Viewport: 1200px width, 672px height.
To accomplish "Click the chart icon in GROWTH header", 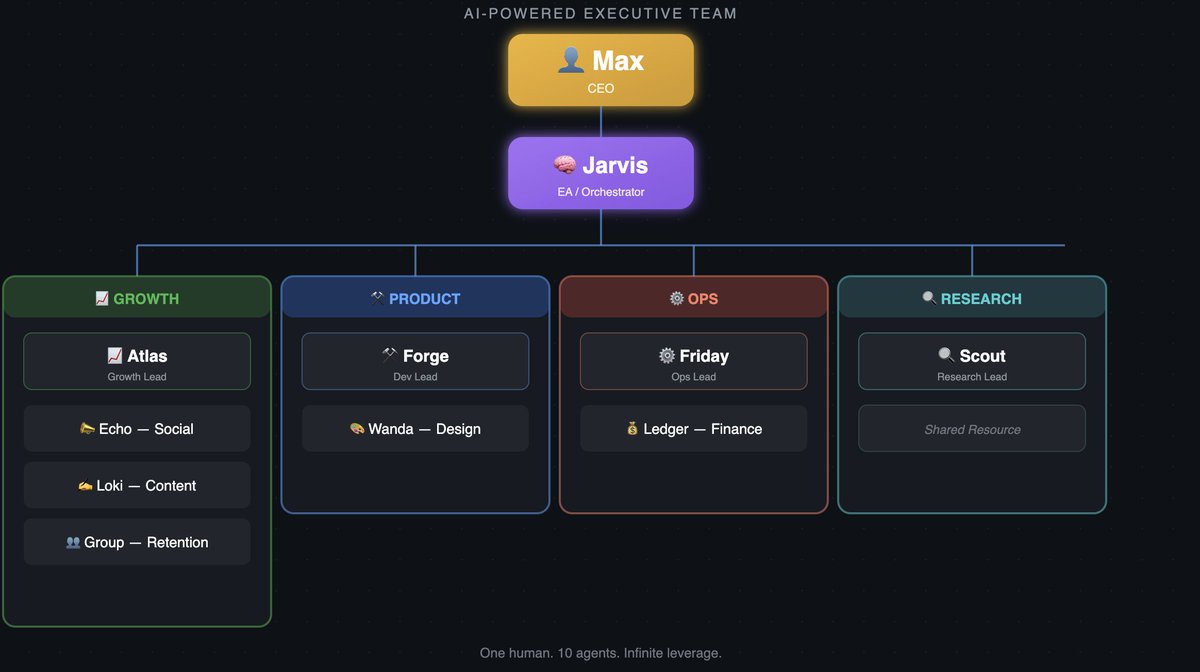I will coord(102,298).
